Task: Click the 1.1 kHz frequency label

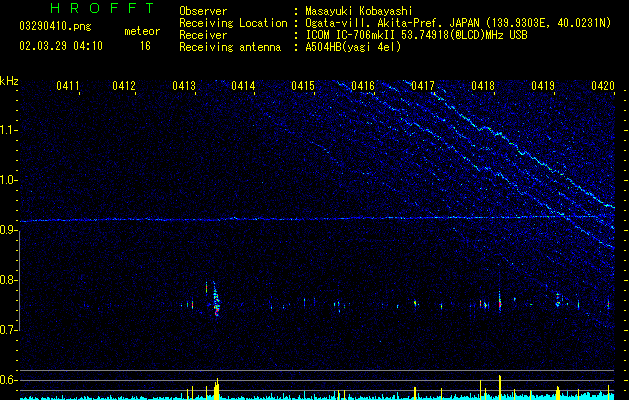Action: pyautogui.click(x=8, y=130)
